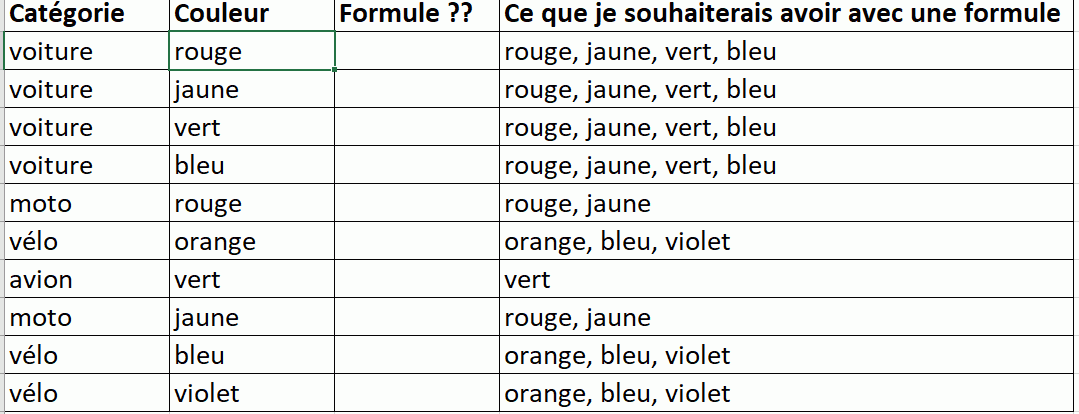1079x414 pixels.
Task: Select the "violet" color cell
Action: (250, 393)
